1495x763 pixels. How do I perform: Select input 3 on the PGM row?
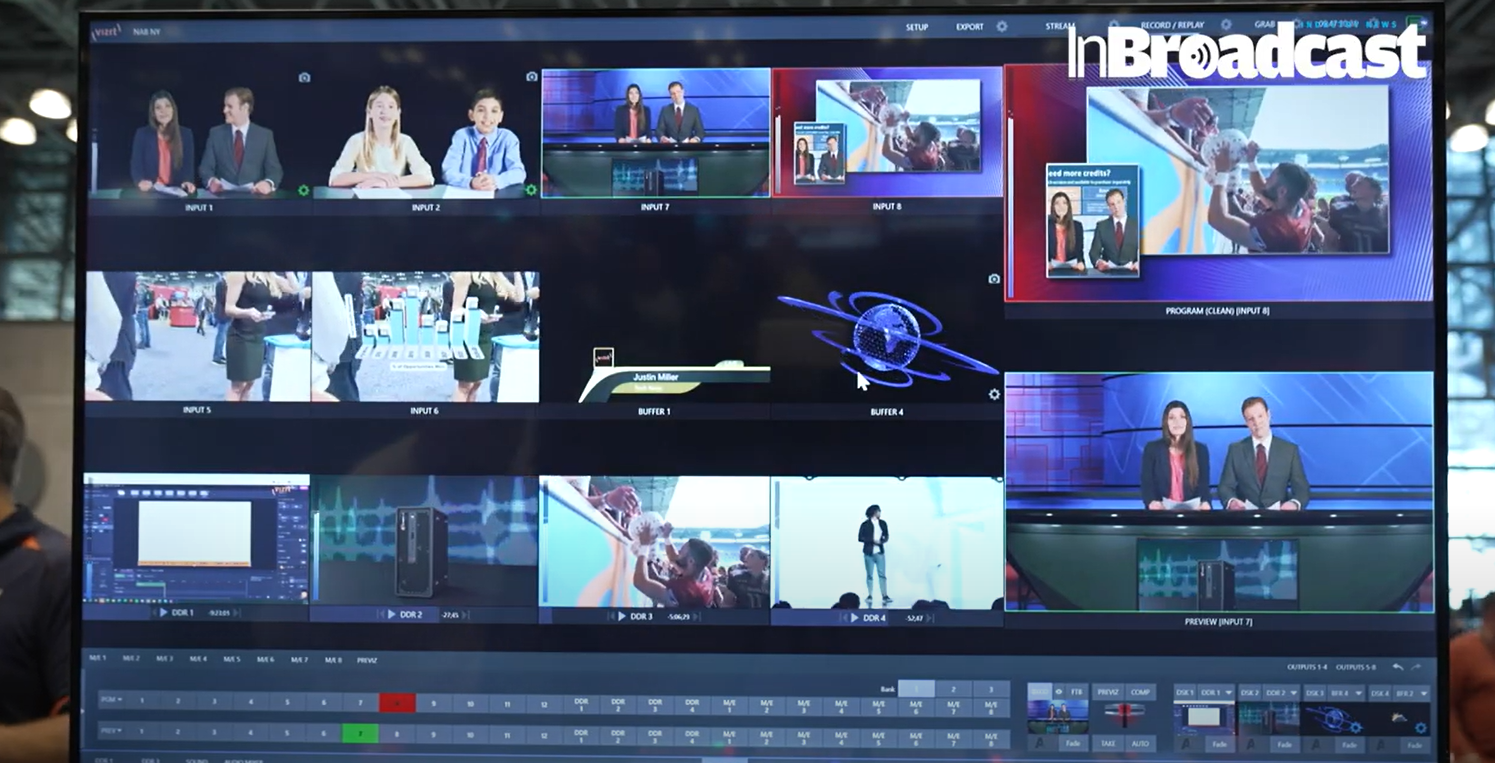pyautogui.click(x=214, y=701)
